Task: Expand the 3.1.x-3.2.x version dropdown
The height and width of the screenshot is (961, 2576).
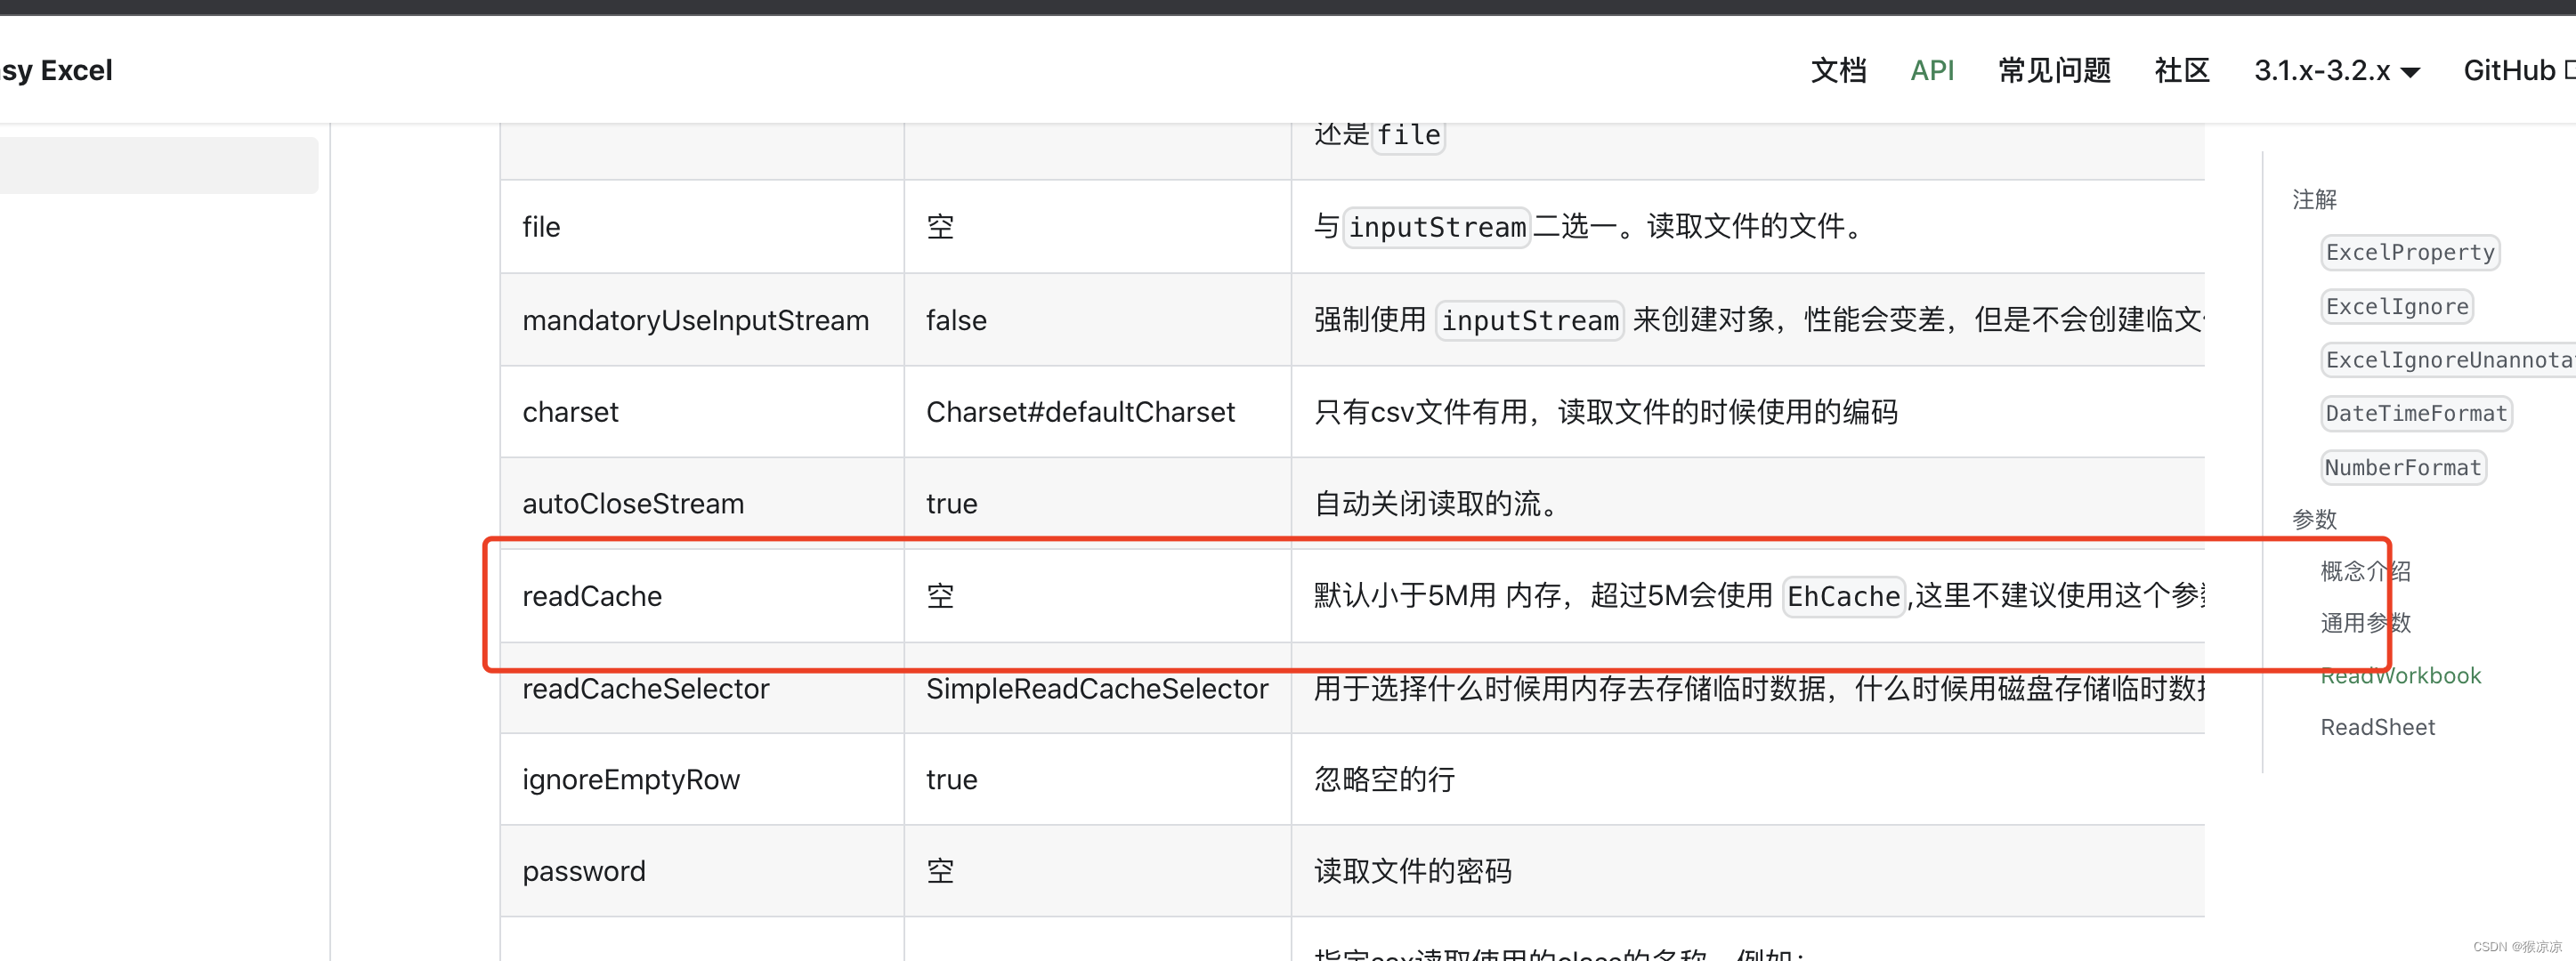Action: point(2336,71)
